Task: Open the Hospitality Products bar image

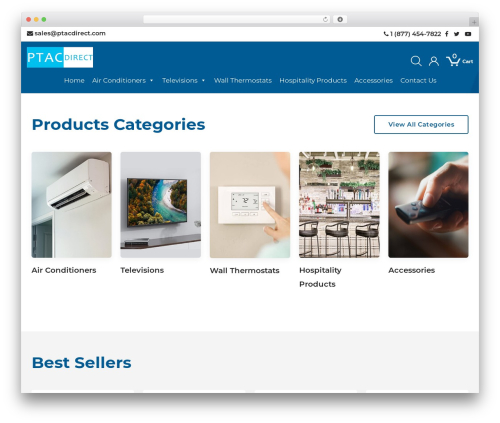Action: point(339,205)
